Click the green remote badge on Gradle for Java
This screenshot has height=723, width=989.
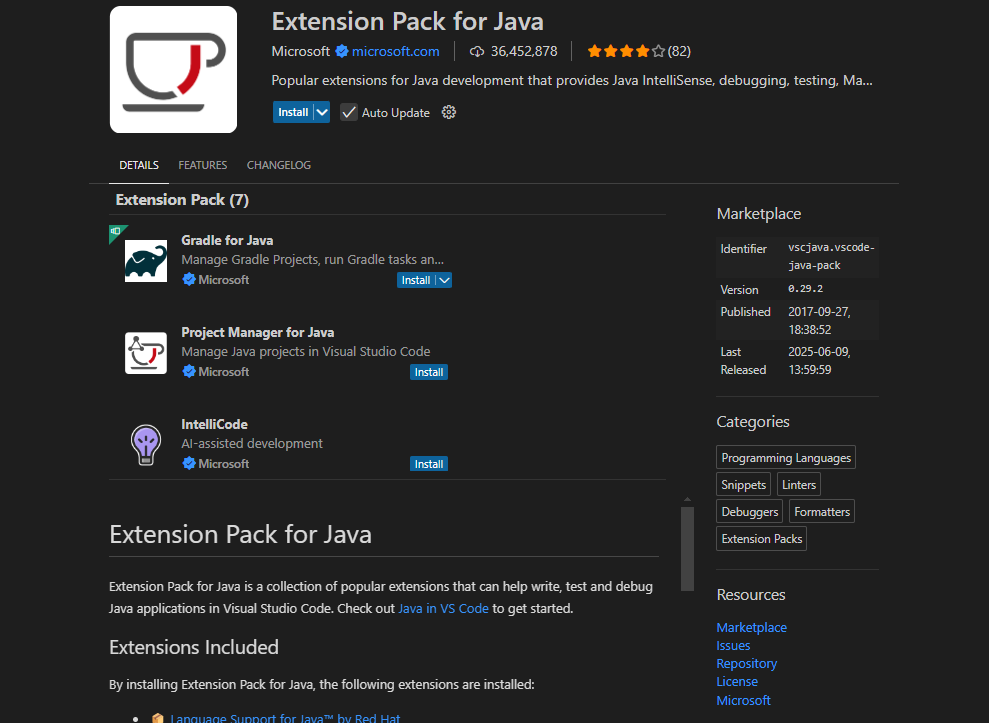click(x=116, y=232)
